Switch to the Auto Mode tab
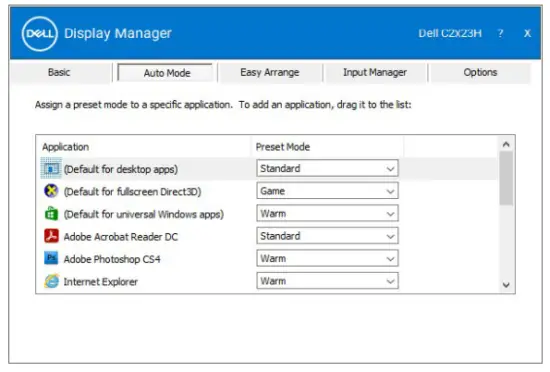 (165, 73)
